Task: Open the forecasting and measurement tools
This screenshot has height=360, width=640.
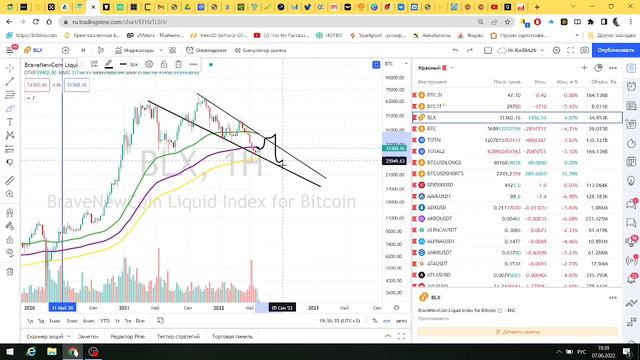Action: click(10, 149)
